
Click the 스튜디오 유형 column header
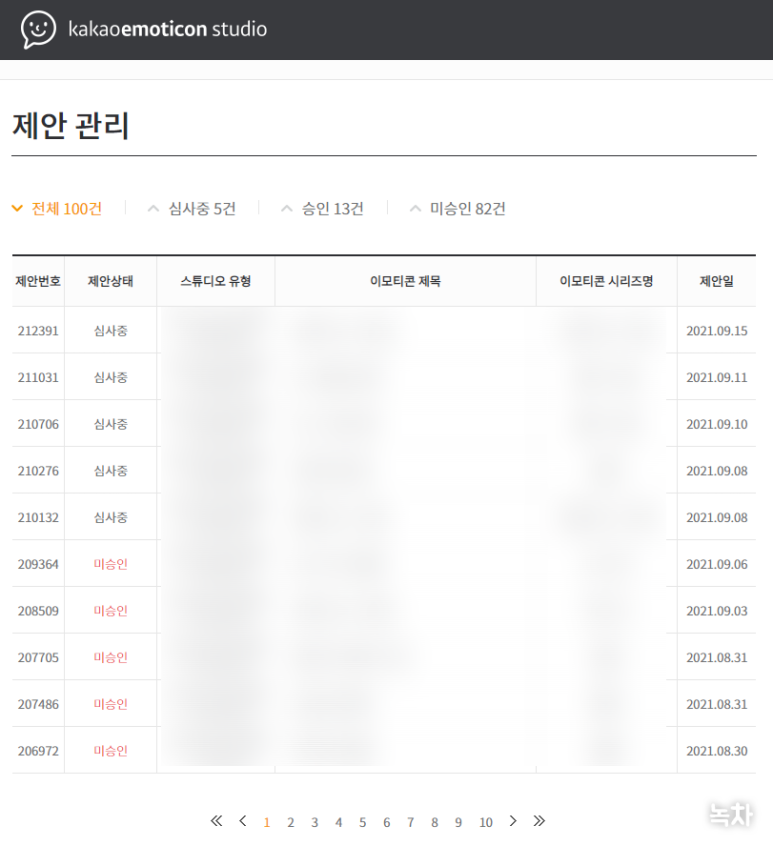[216, 281]
